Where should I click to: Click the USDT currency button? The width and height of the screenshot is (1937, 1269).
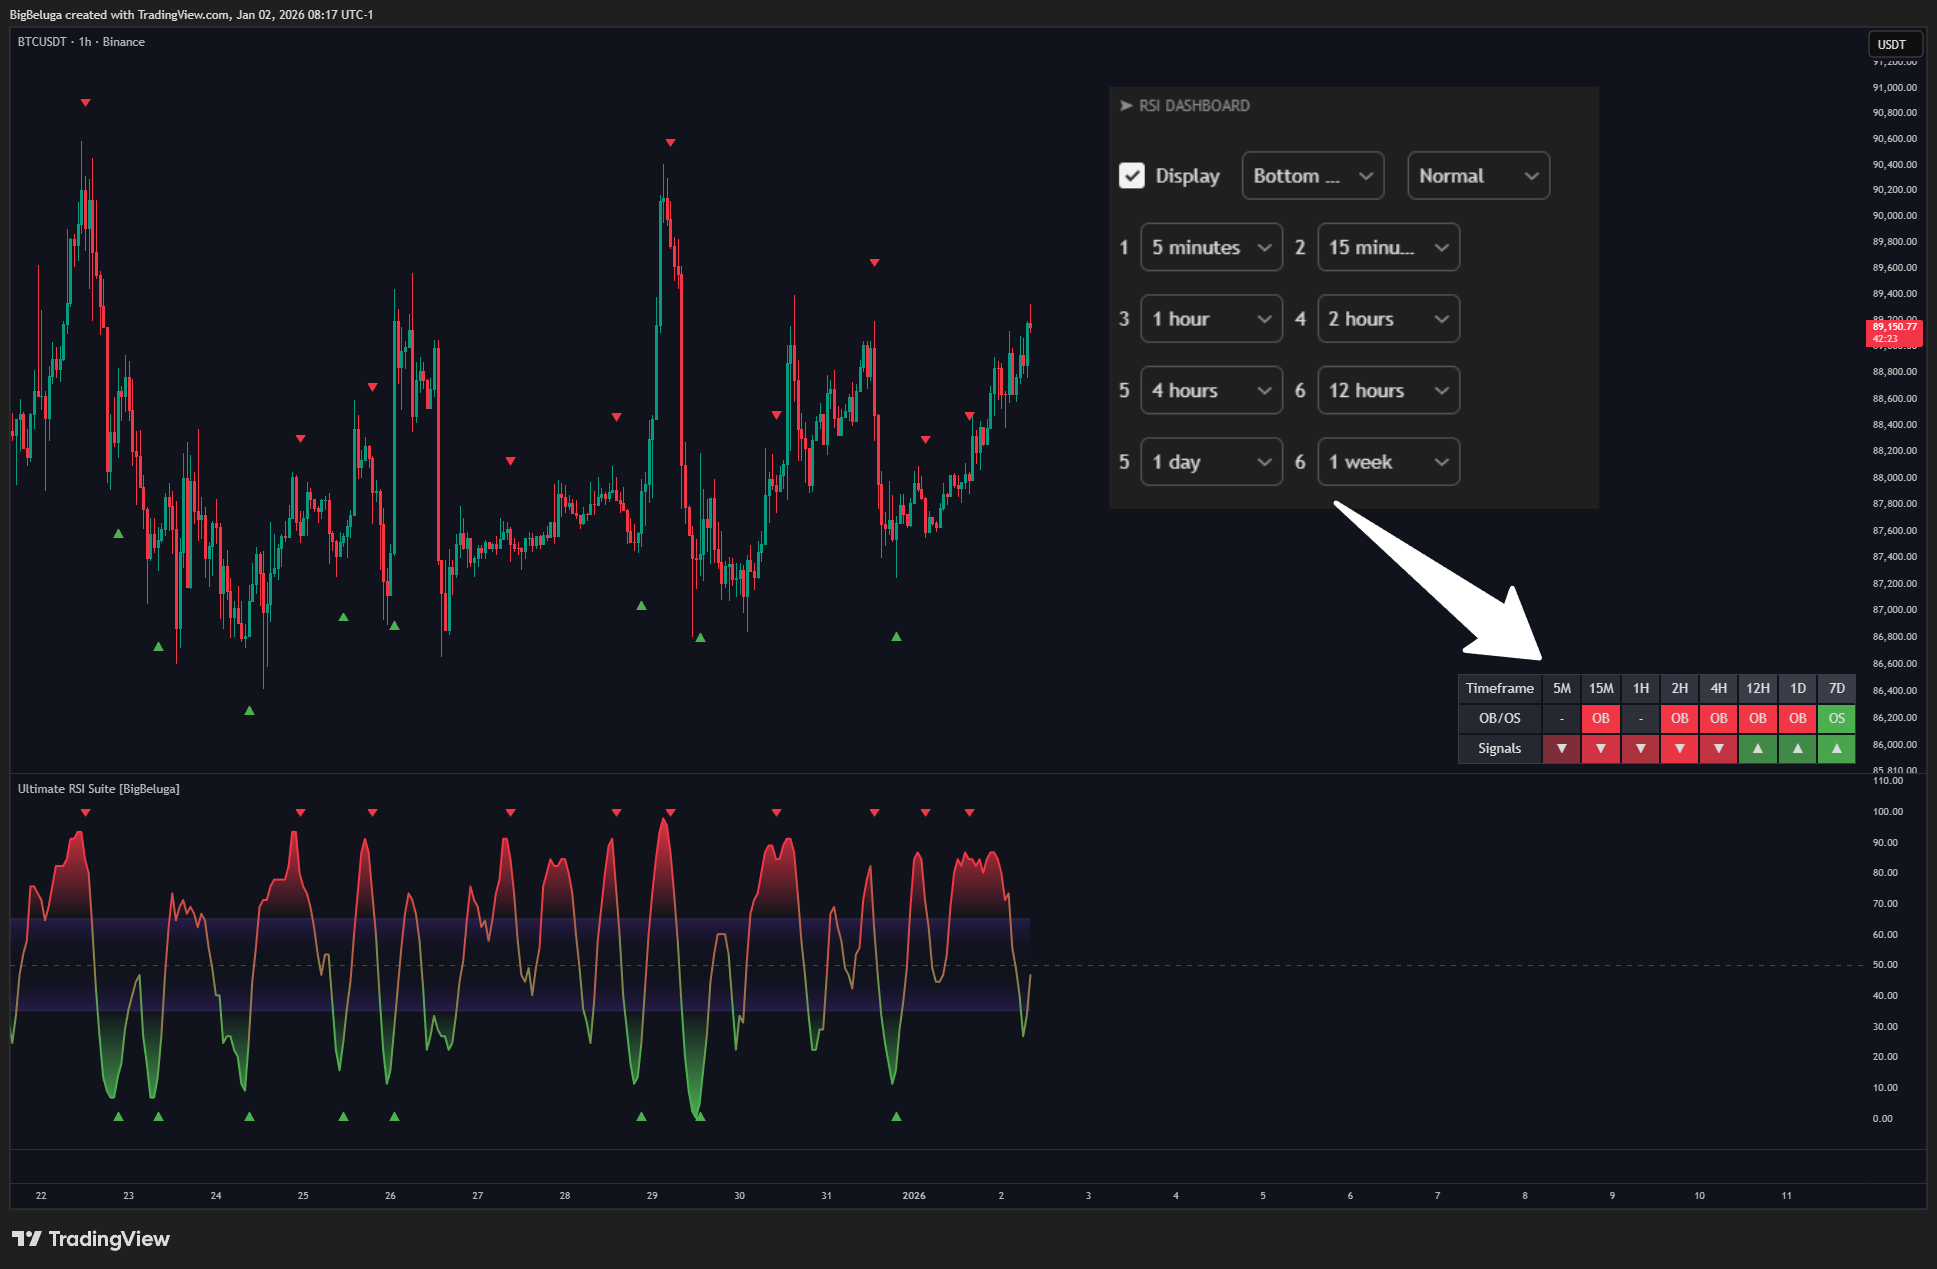point(1893,44)
